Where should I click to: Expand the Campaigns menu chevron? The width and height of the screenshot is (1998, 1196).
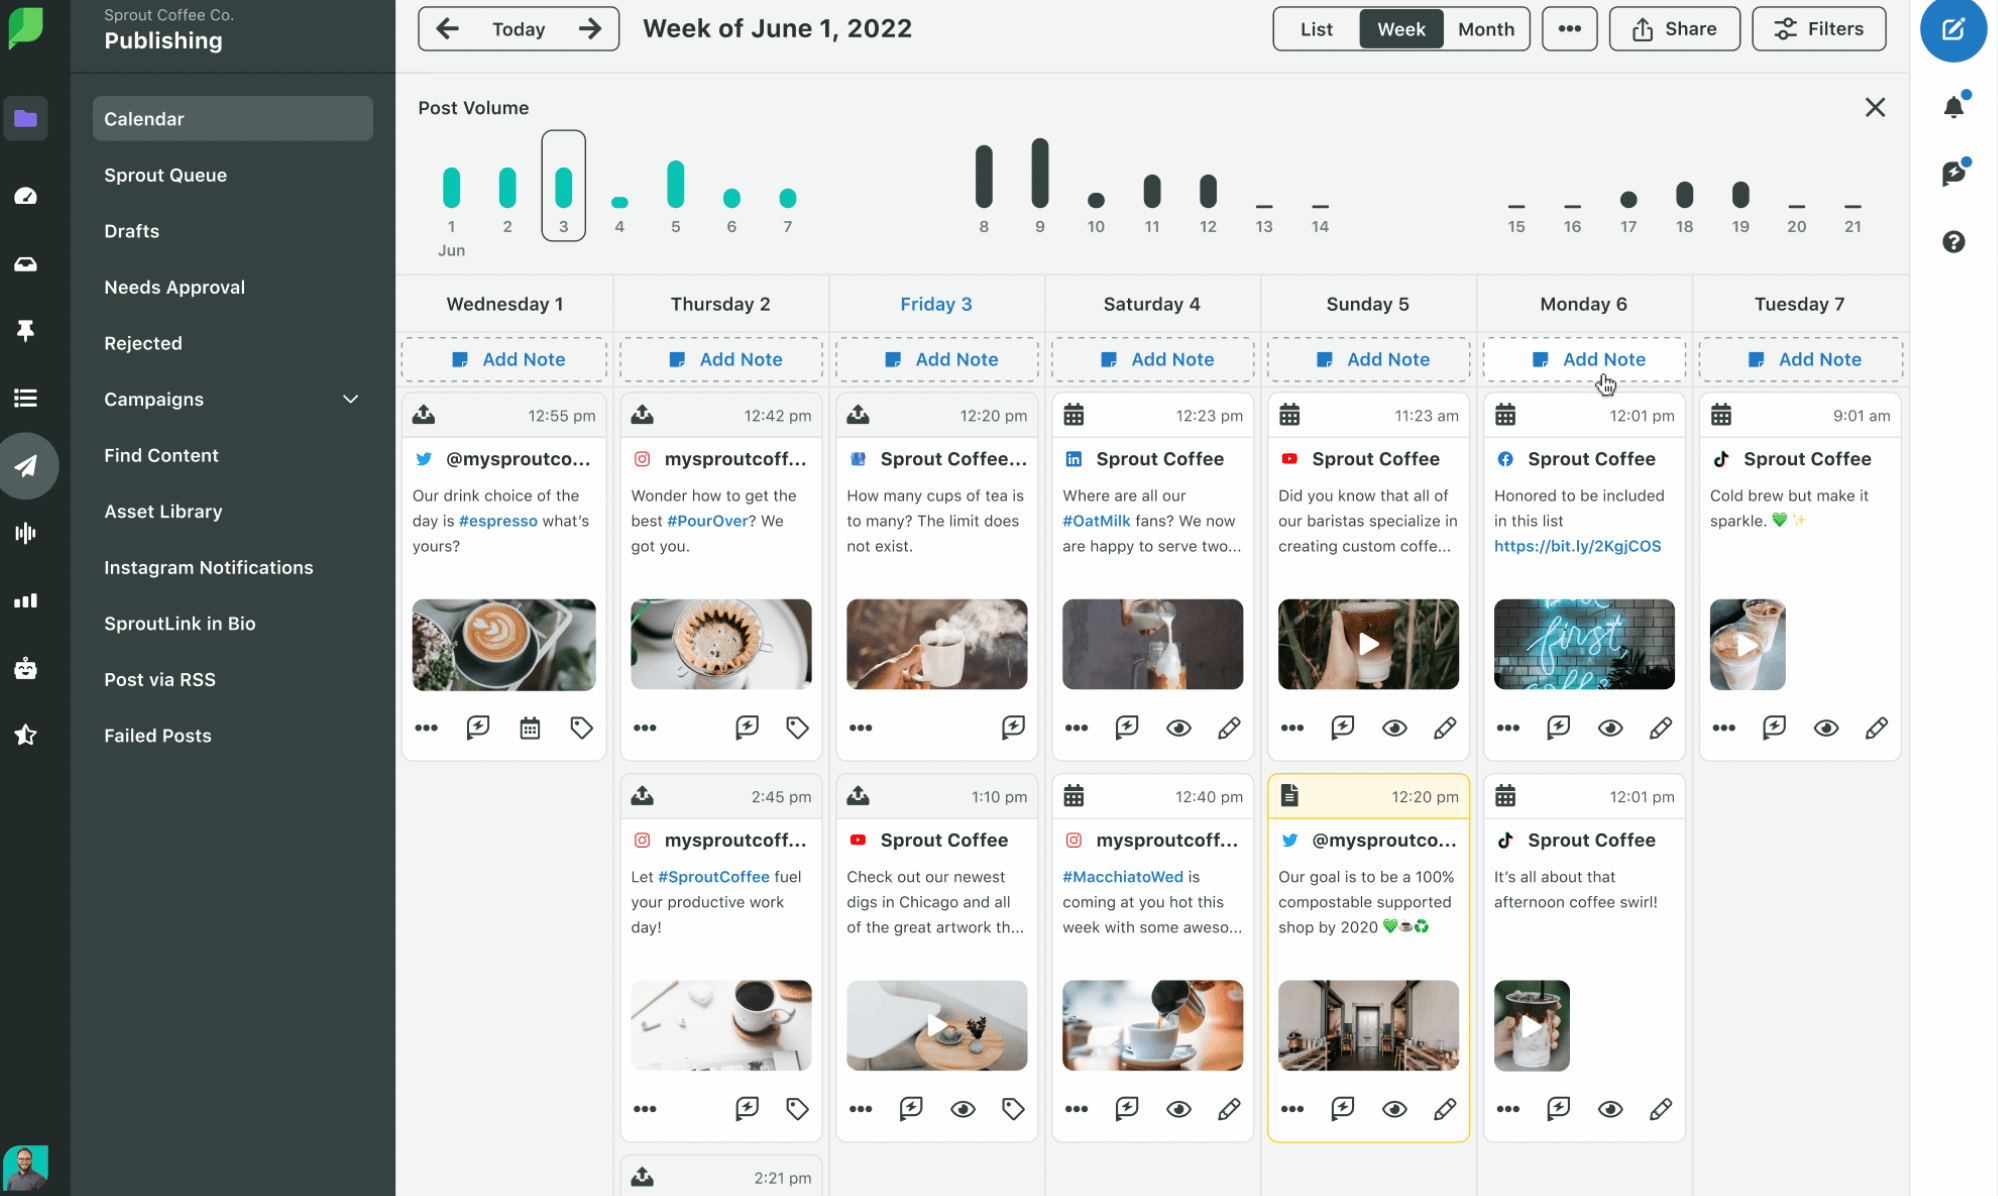[351, 399]
